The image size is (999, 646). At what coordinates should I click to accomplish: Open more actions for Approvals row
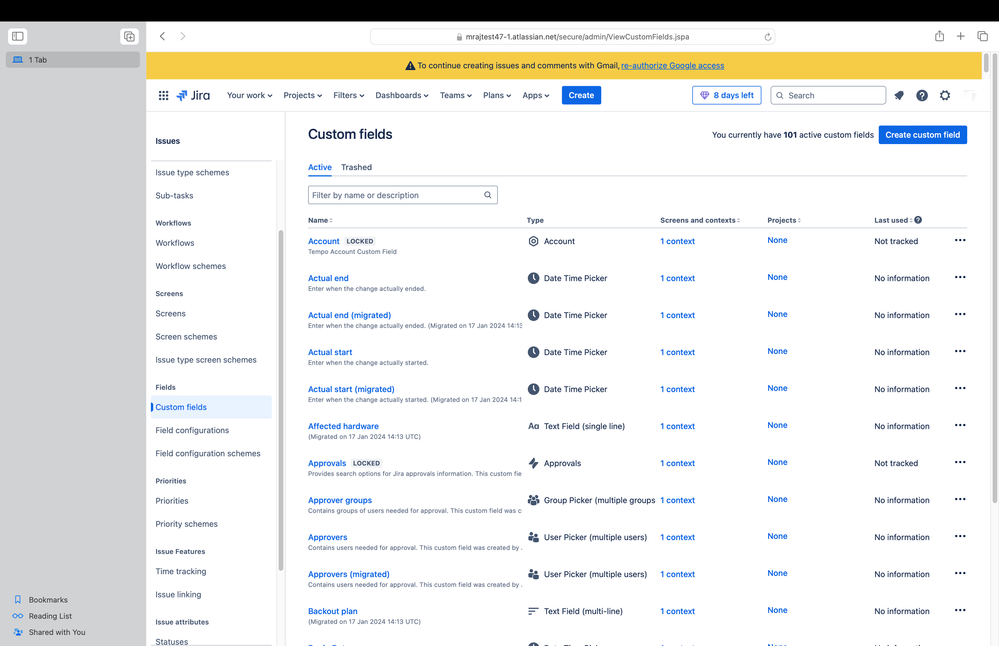[x=959, y=462]
